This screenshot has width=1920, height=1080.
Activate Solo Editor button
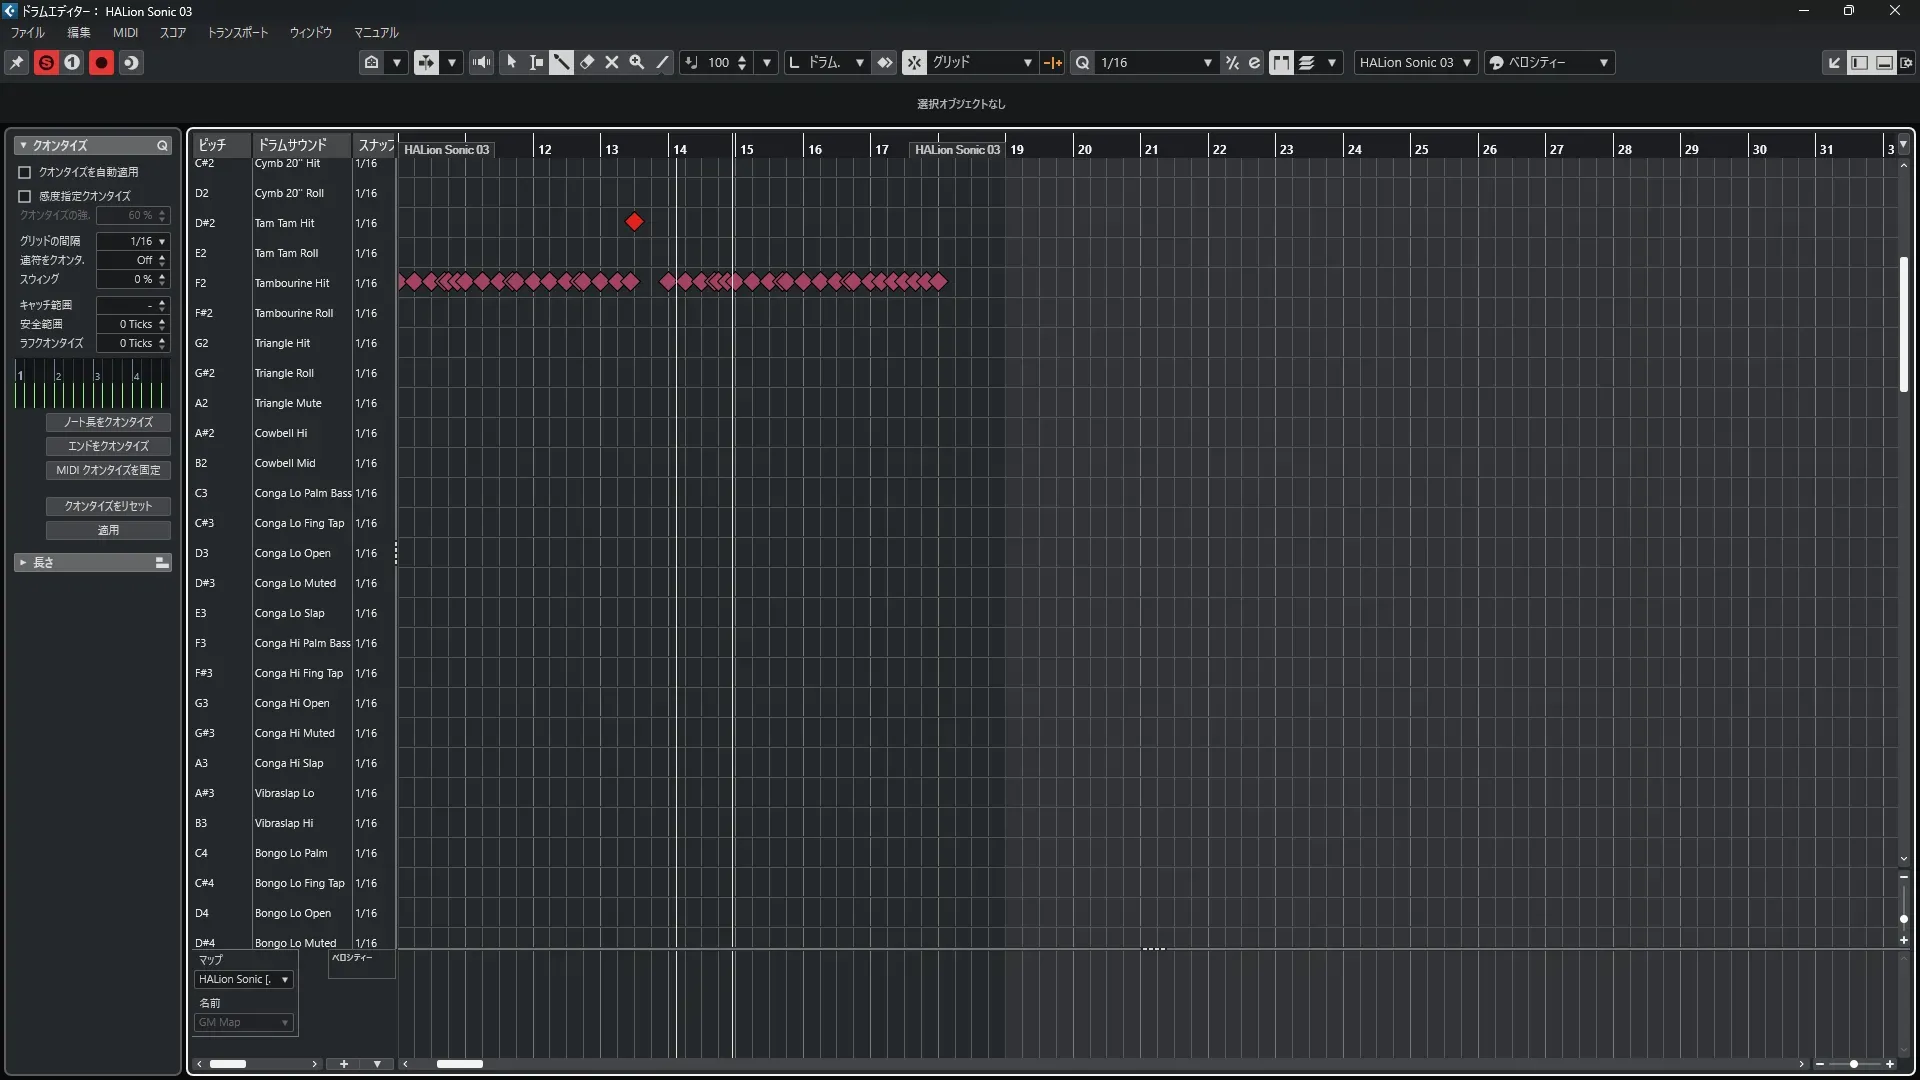coord(46,62)
